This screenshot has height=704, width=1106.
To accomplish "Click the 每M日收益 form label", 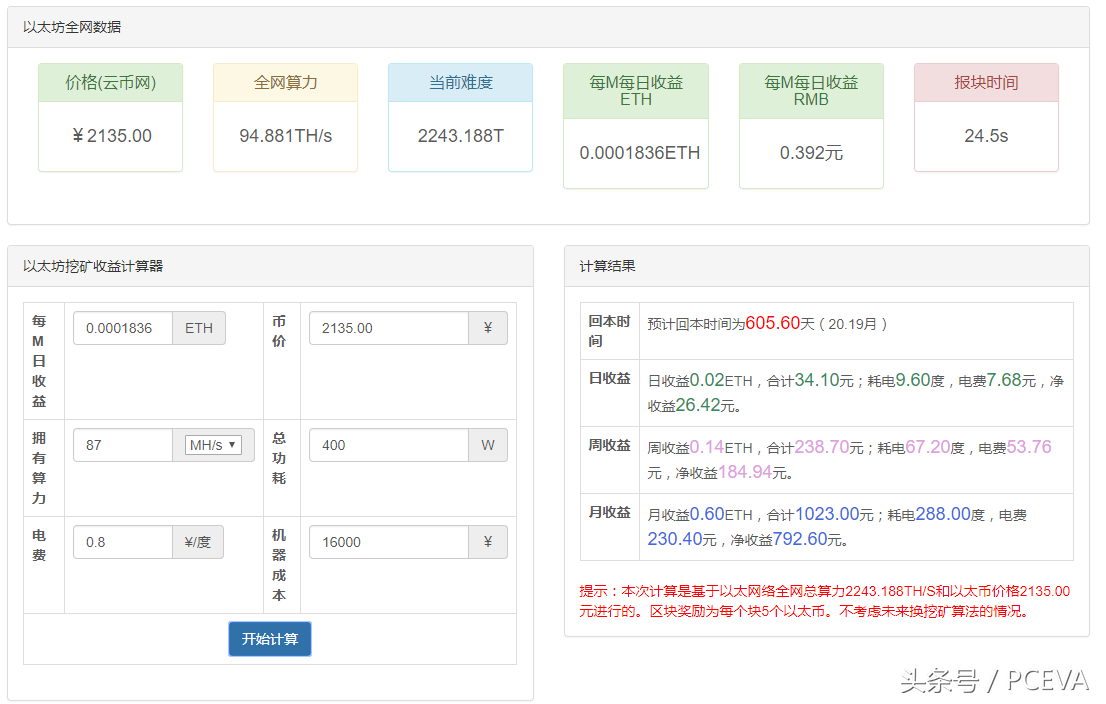I will click(x=39, y=361).
